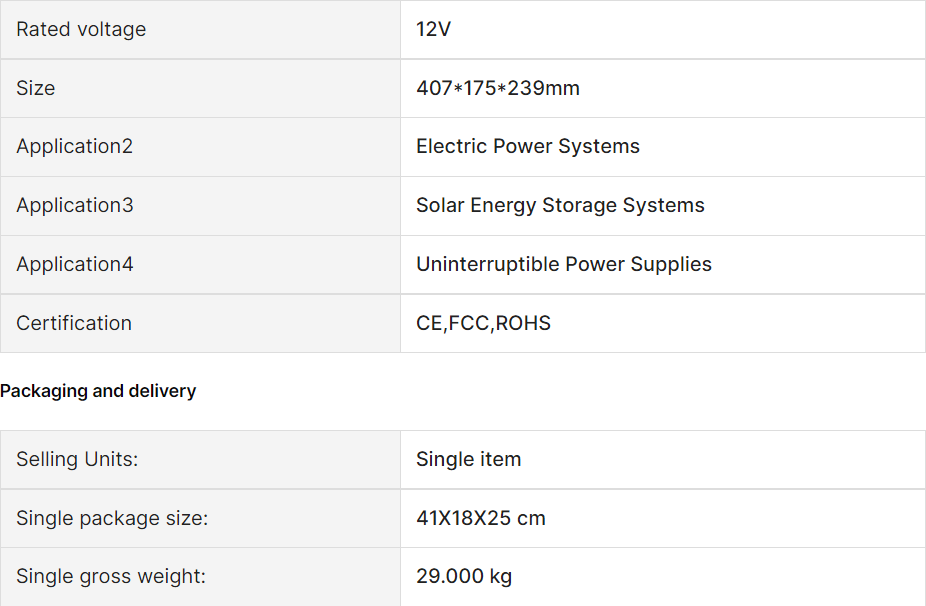926x606 pixels.
Task: Select the 41X18X25 cm package value
Action: point(481,518)
